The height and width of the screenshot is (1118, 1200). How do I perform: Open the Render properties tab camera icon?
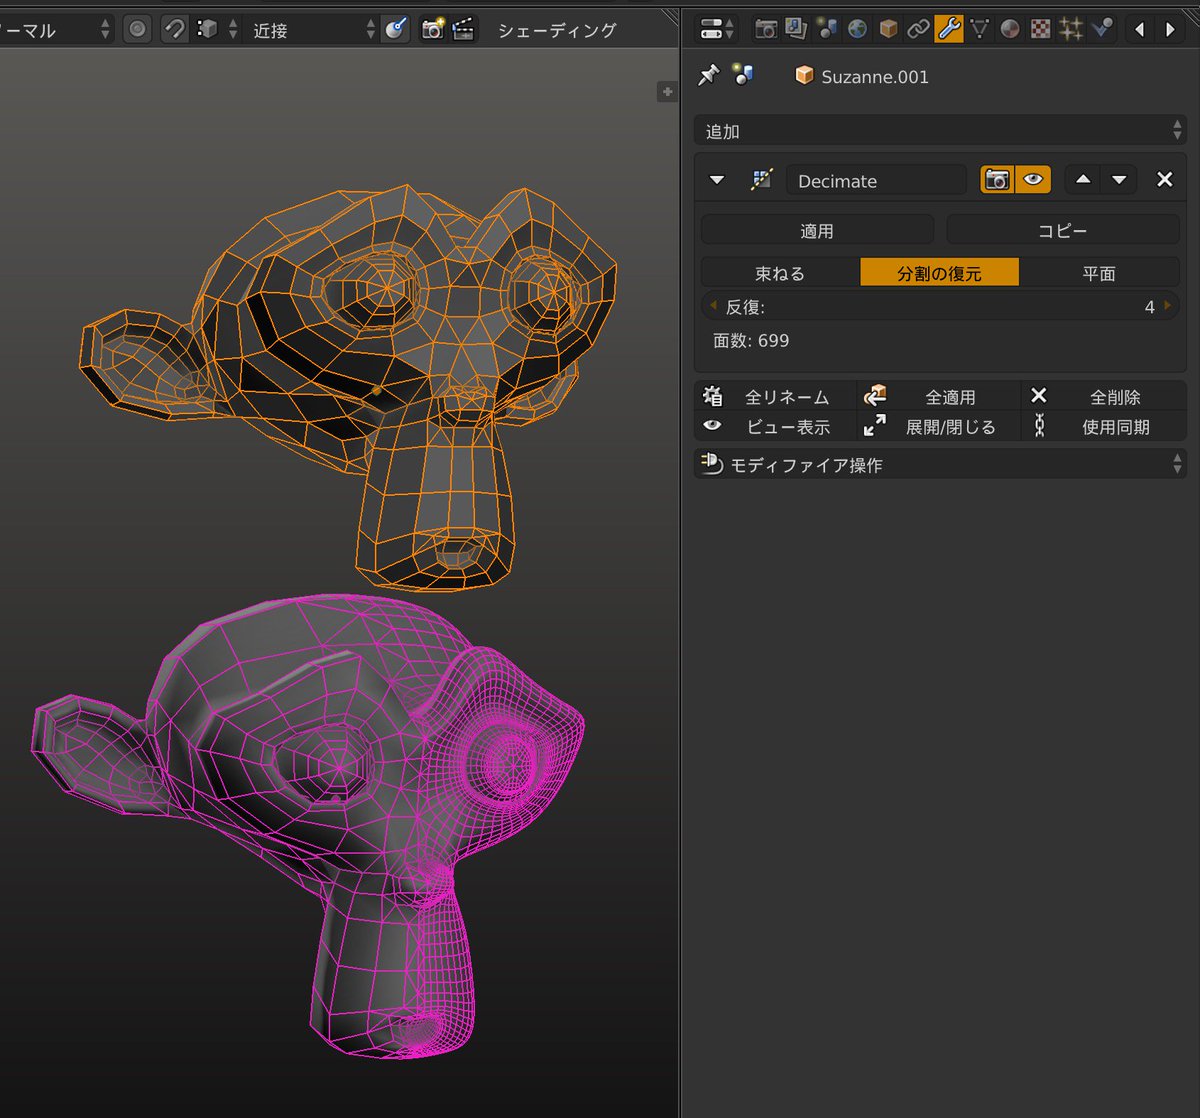pos(765,29)
